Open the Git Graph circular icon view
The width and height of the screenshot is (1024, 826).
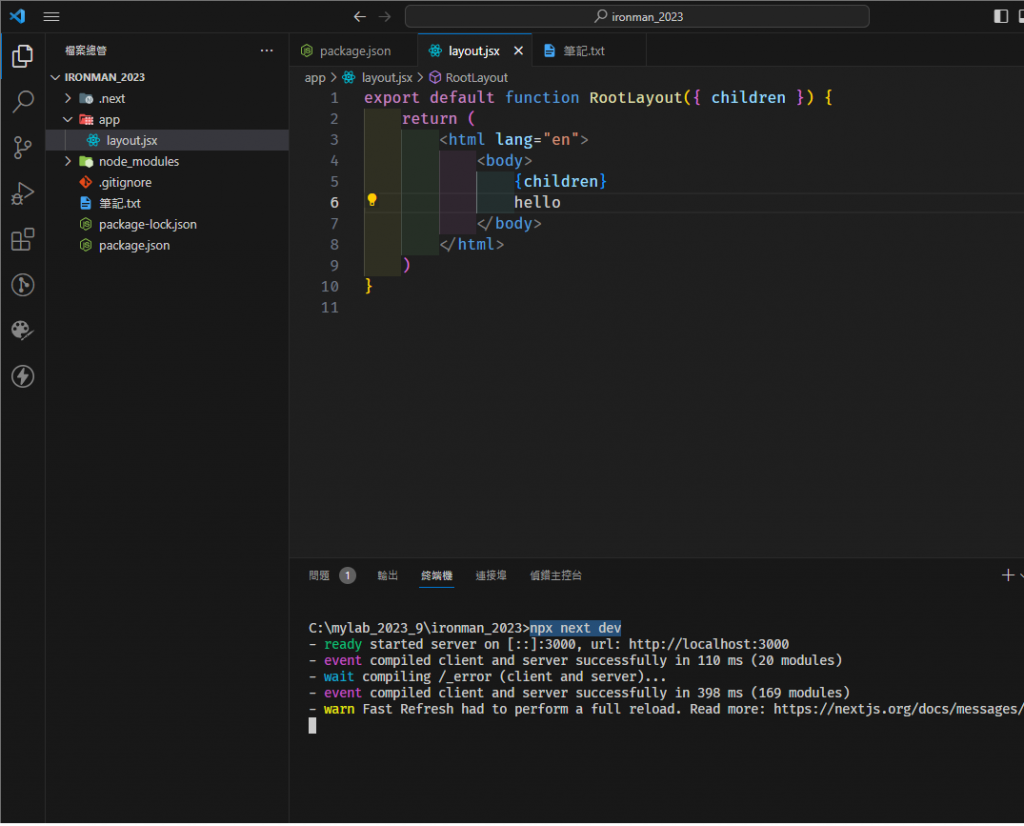(23, 285)
